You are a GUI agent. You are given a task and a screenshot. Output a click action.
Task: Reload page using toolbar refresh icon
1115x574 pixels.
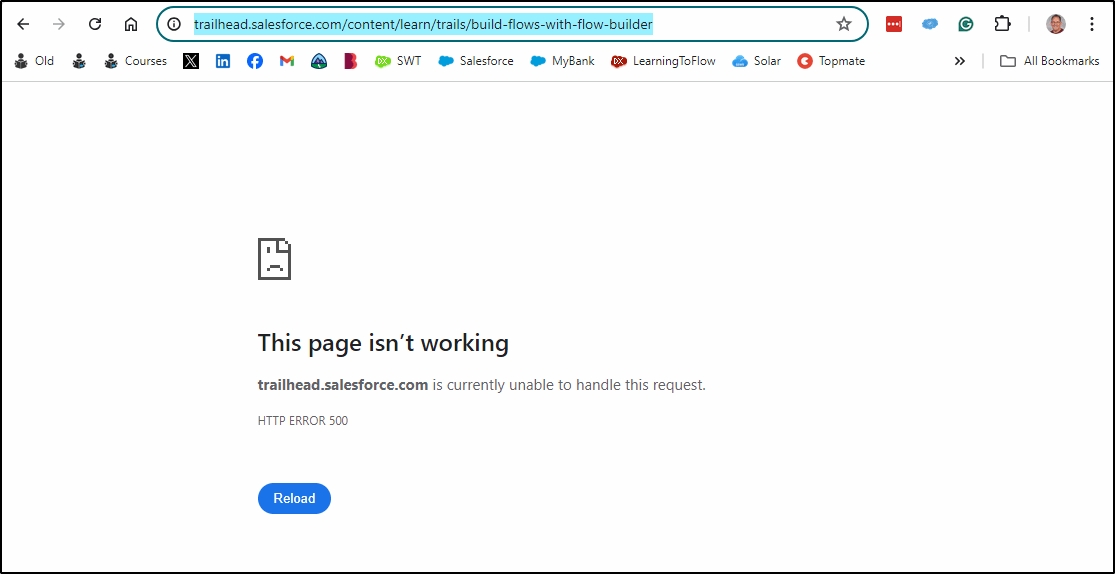pos(95,24)
